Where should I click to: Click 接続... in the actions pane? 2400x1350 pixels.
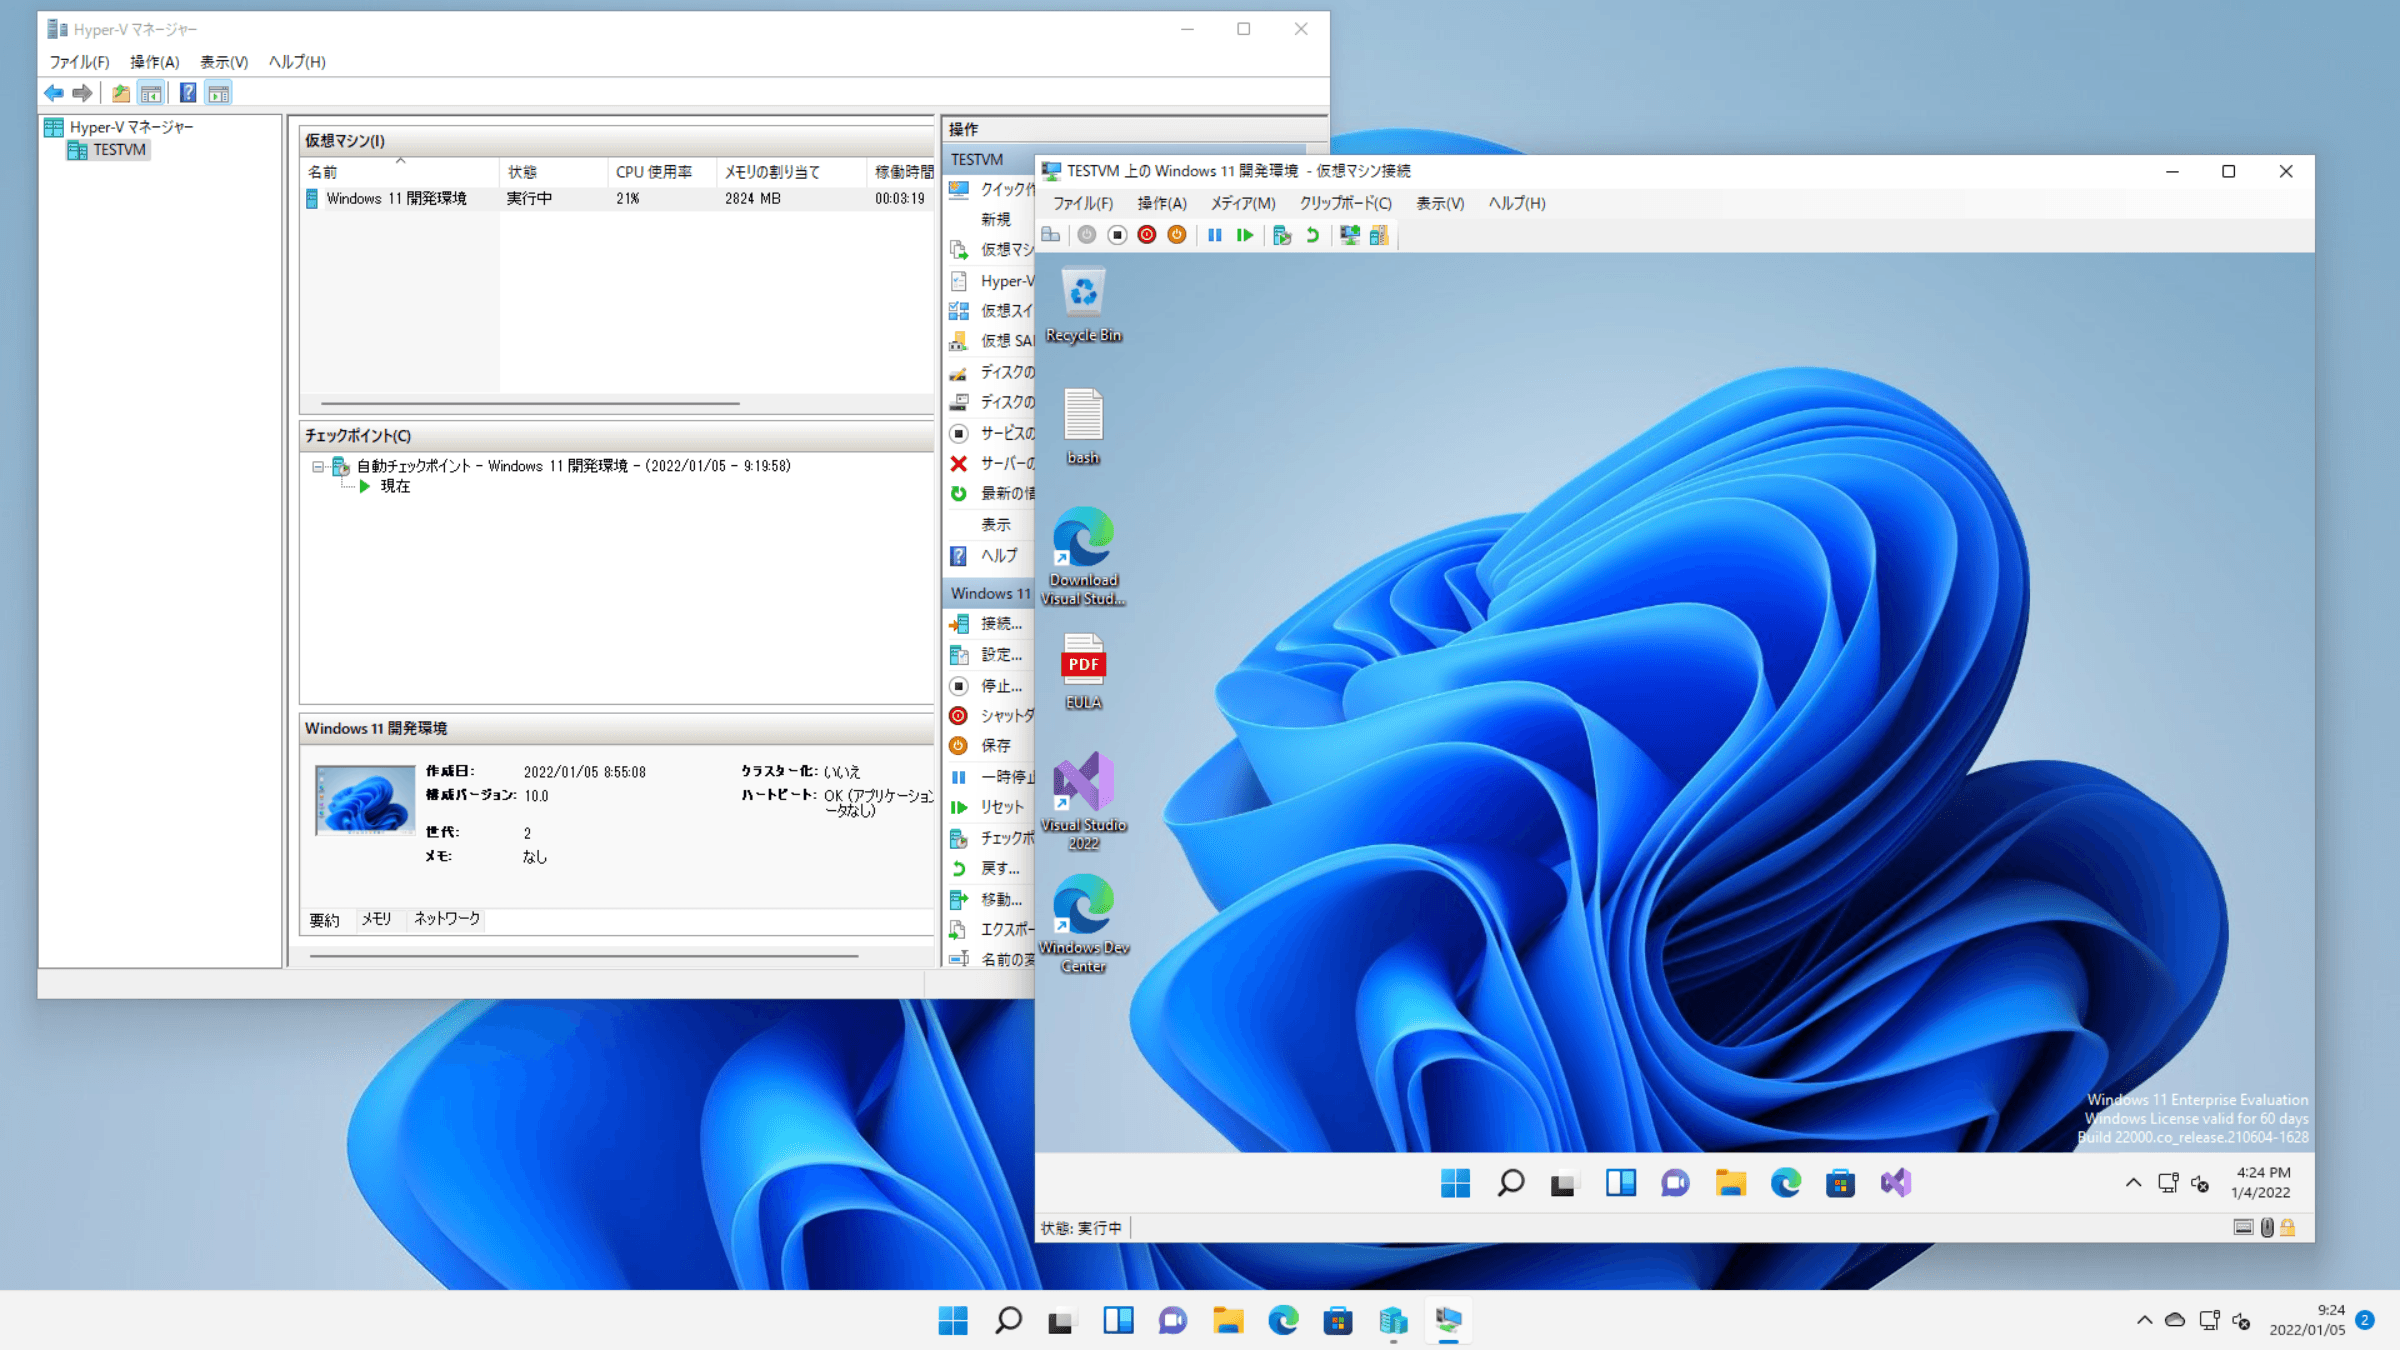[x=1000, y=624]
